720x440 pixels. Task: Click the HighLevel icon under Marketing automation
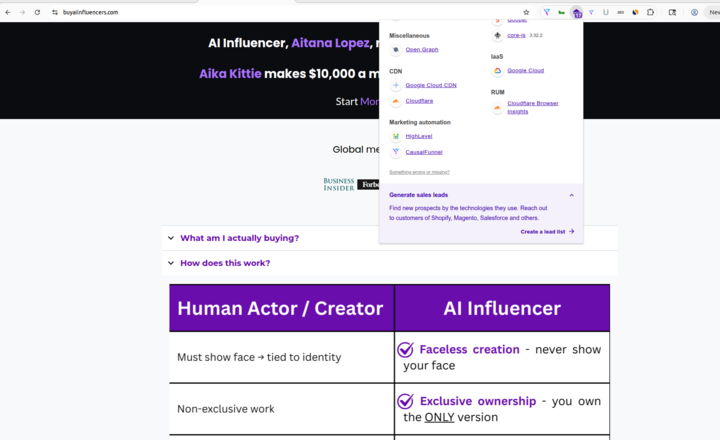[x=396, y=136]
